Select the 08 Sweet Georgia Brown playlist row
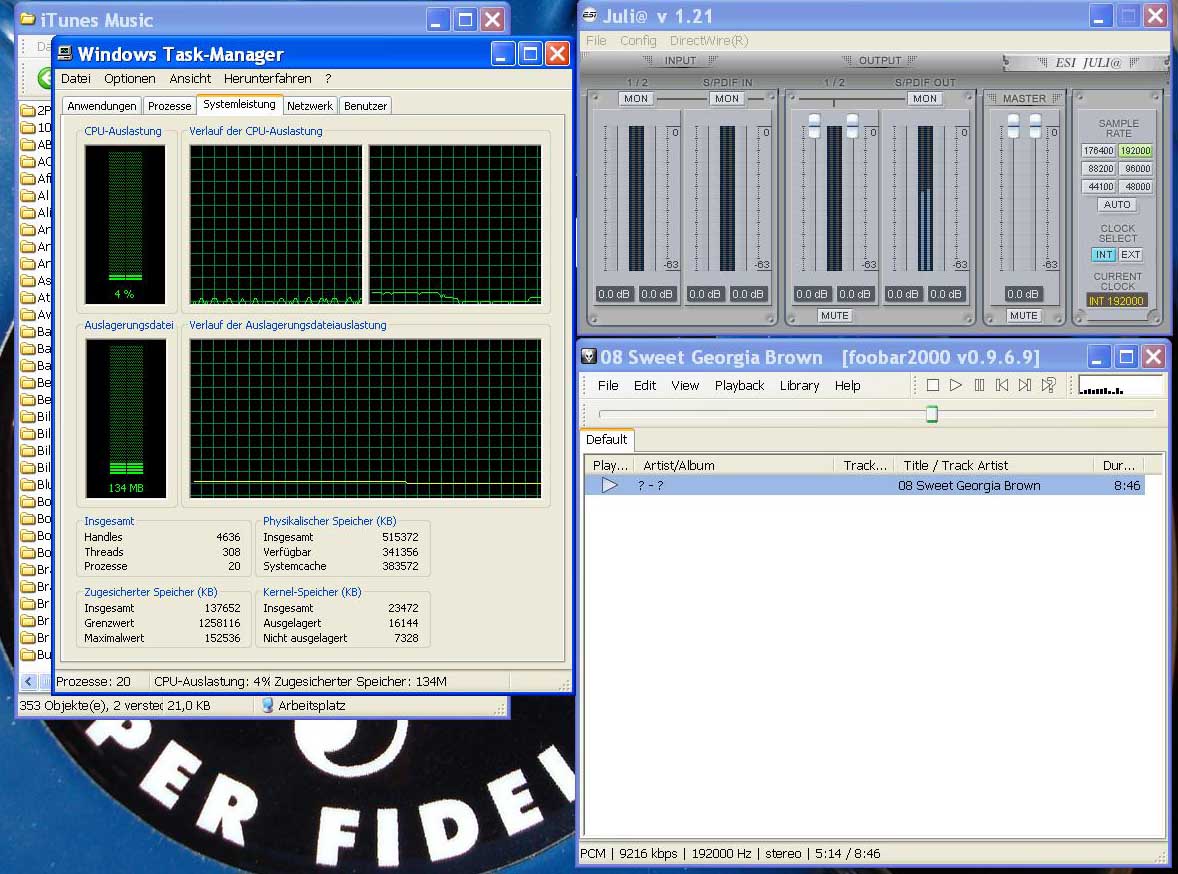Screen dimensions: 1178x874 click(x=865, y=485)
